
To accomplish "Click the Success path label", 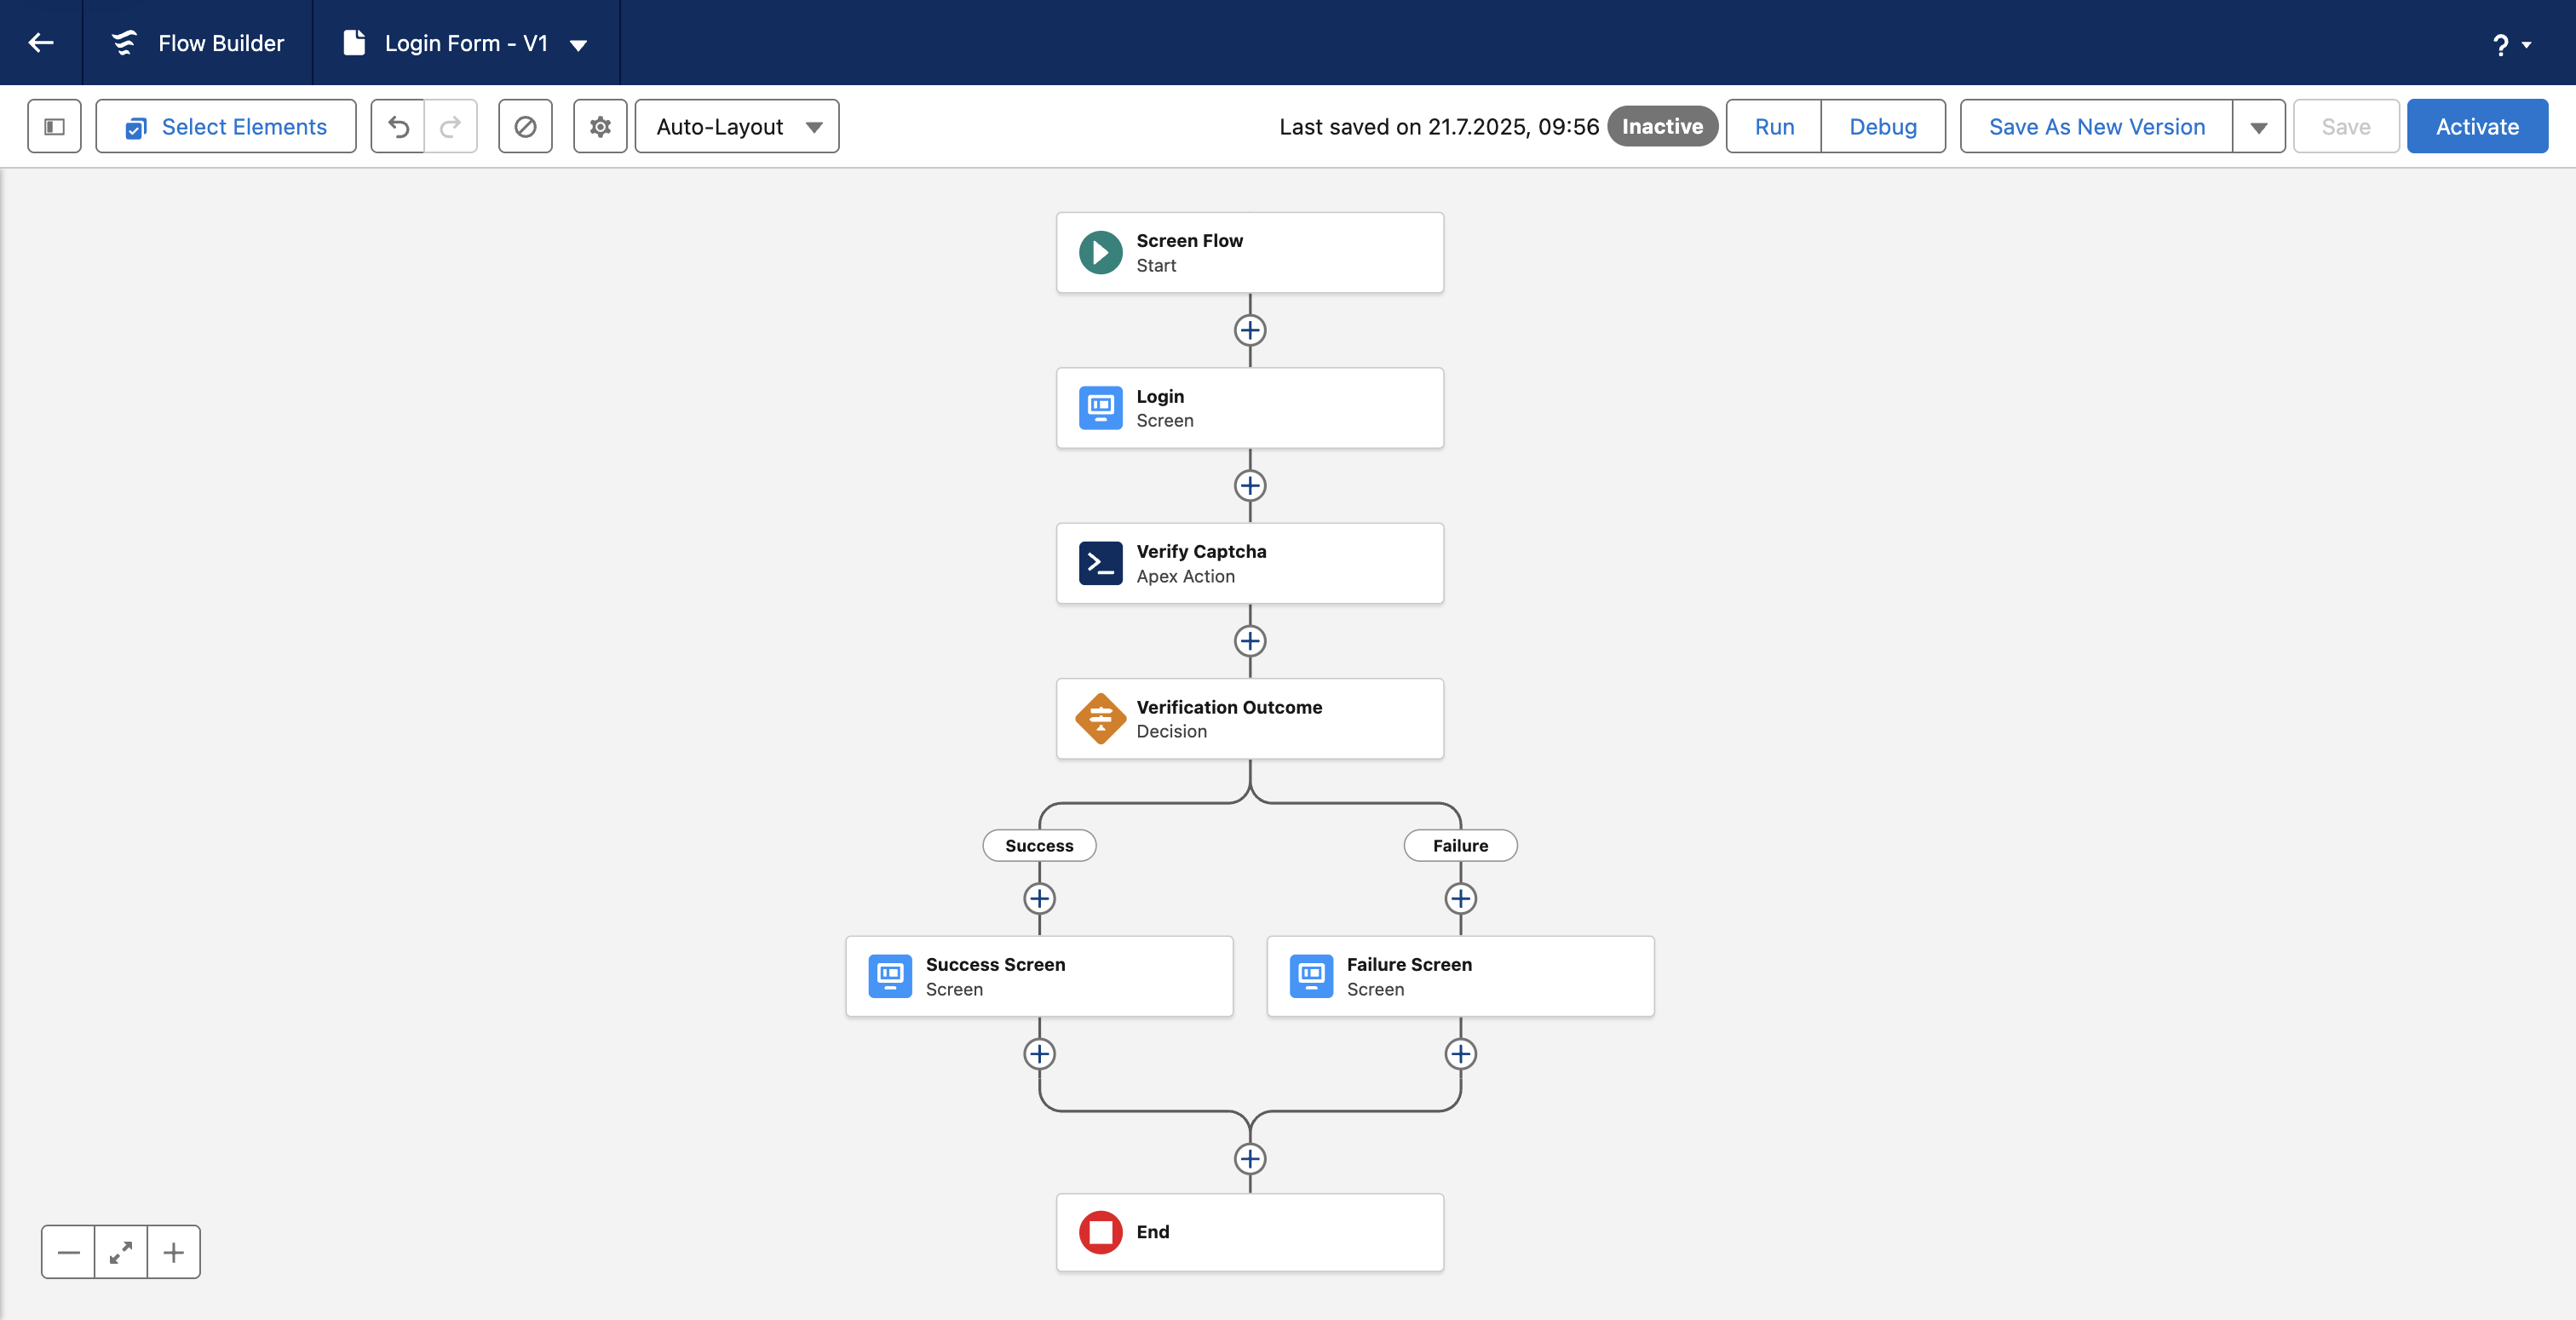I will (1039, 846).
